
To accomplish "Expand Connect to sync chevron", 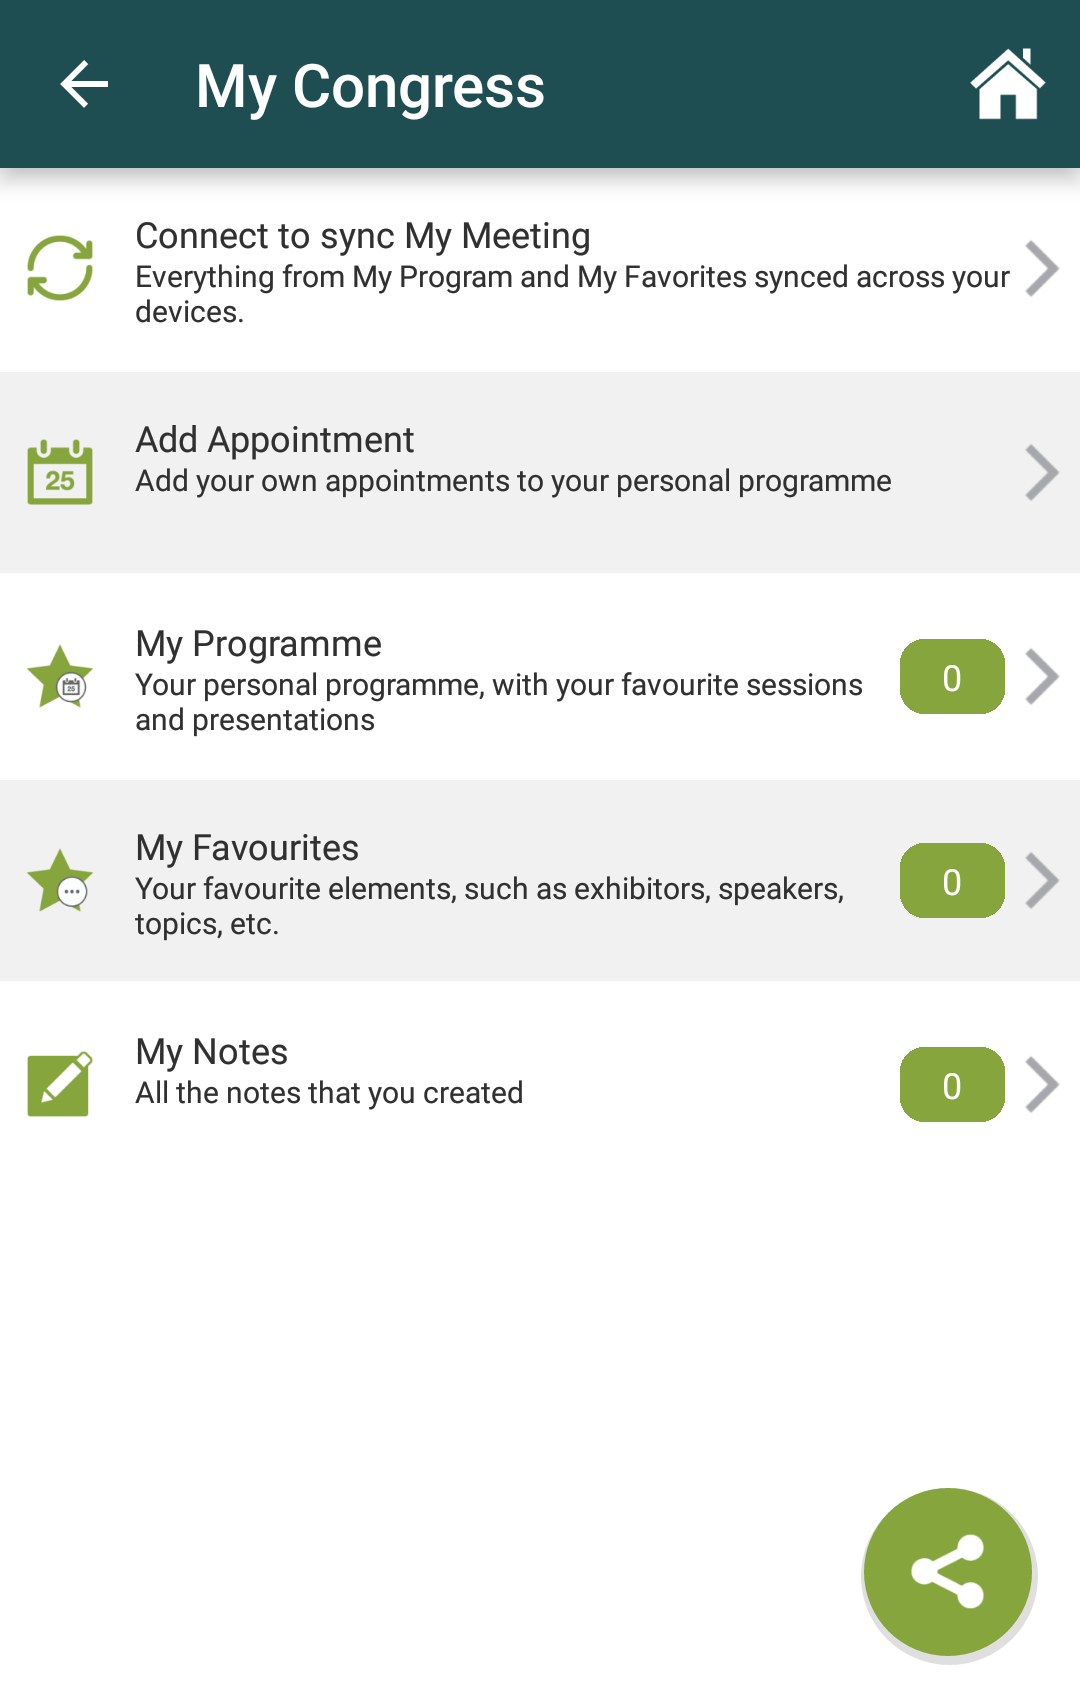I will click(1042, 269).
